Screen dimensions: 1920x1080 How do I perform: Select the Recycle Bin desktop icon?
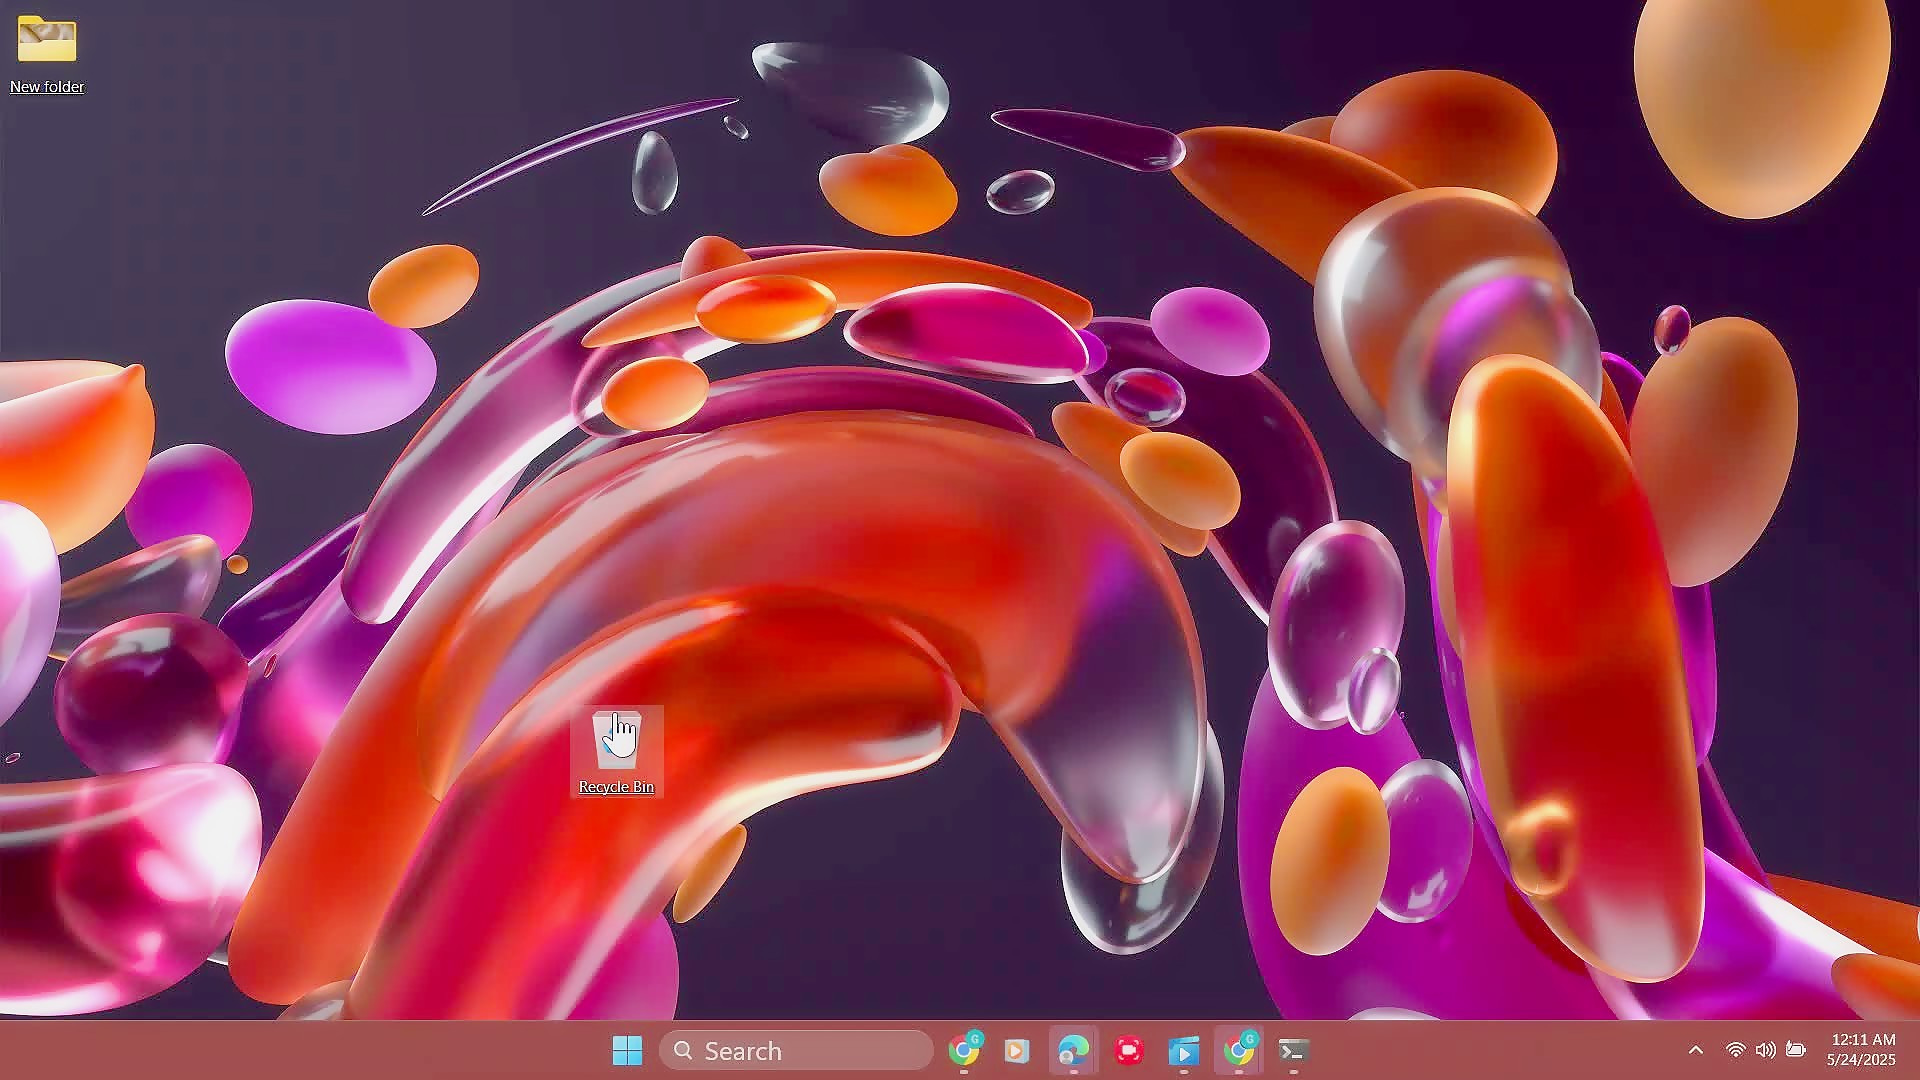(616, 740)
